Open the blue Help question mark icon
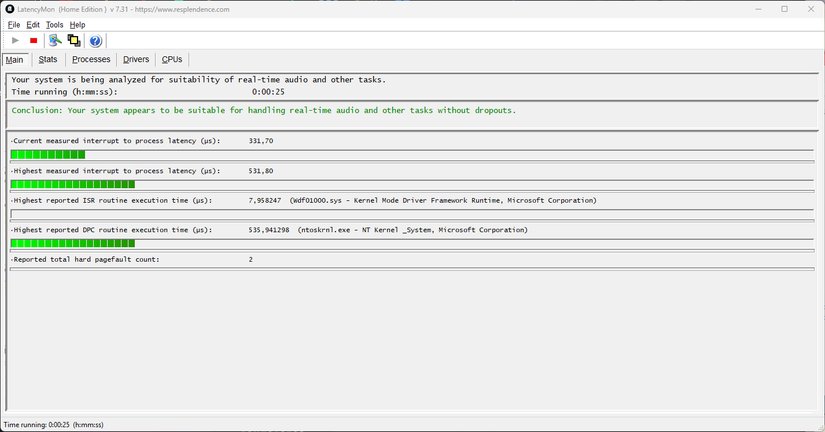This screenshot has height=432, width=825. [x=95, y=41]
